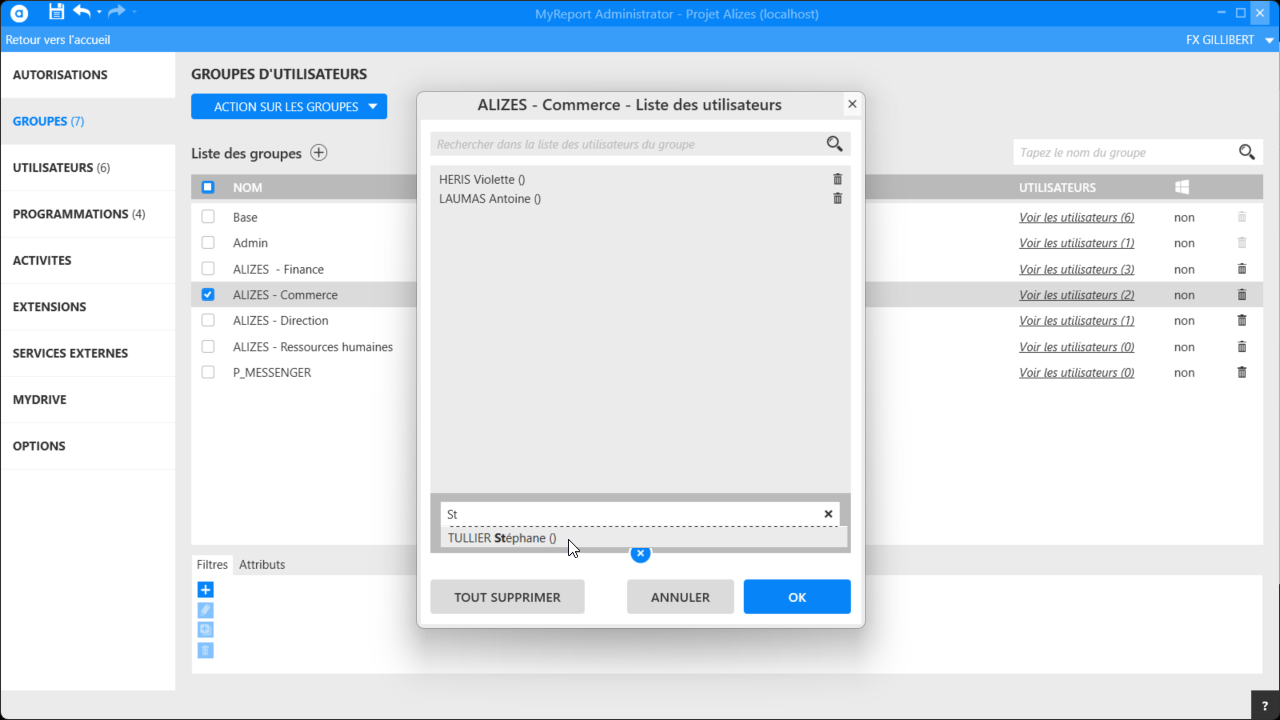The width and height of the screenshot is (1280, 720).
Task: Click the OK button
Action: [797, 597]
